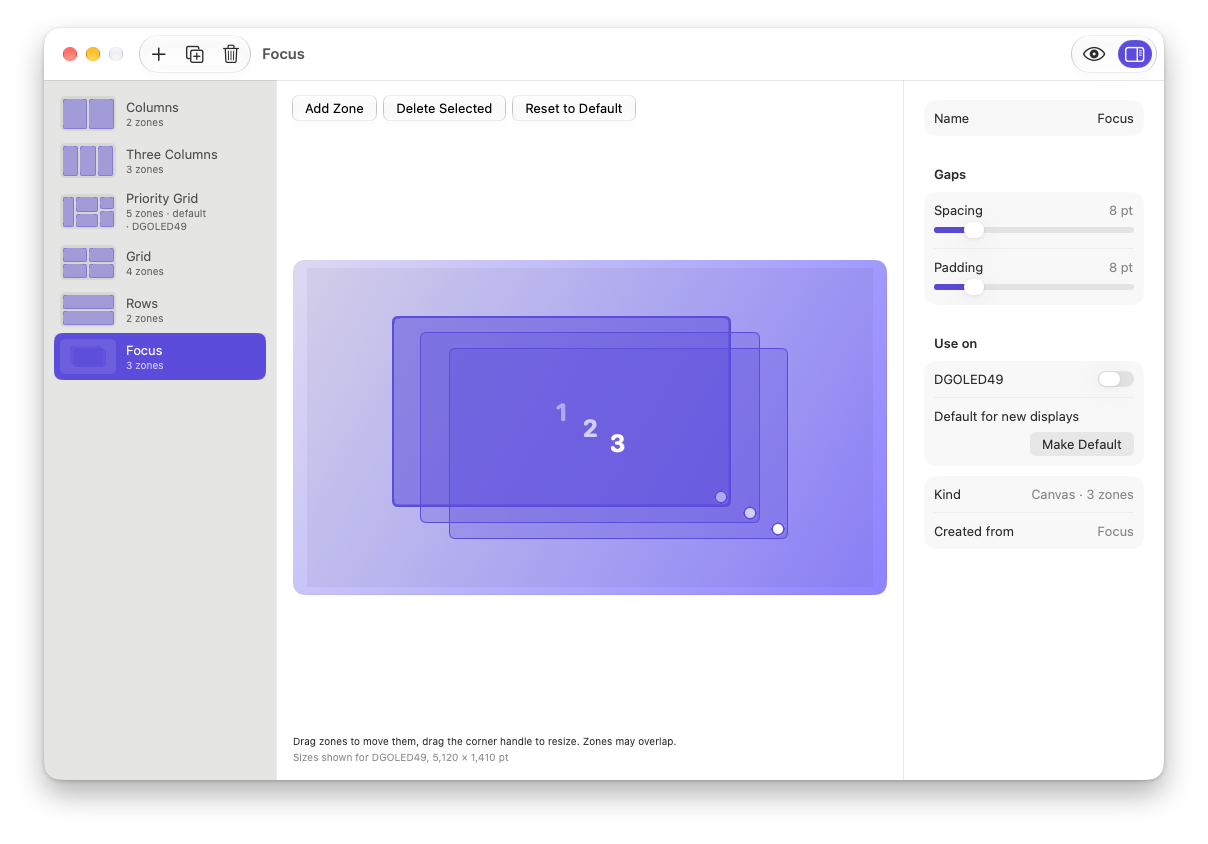
Task: Click Reset to Default button
Action: pos(574,108)
